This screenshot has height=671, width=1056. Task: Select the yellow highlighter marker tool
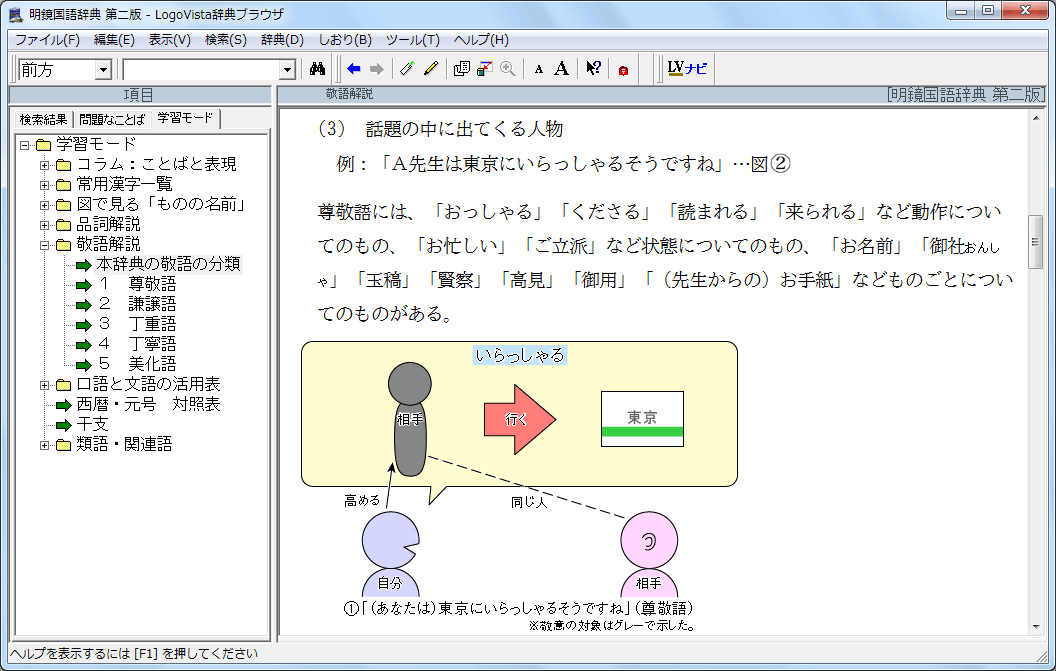tap(431, 69)
